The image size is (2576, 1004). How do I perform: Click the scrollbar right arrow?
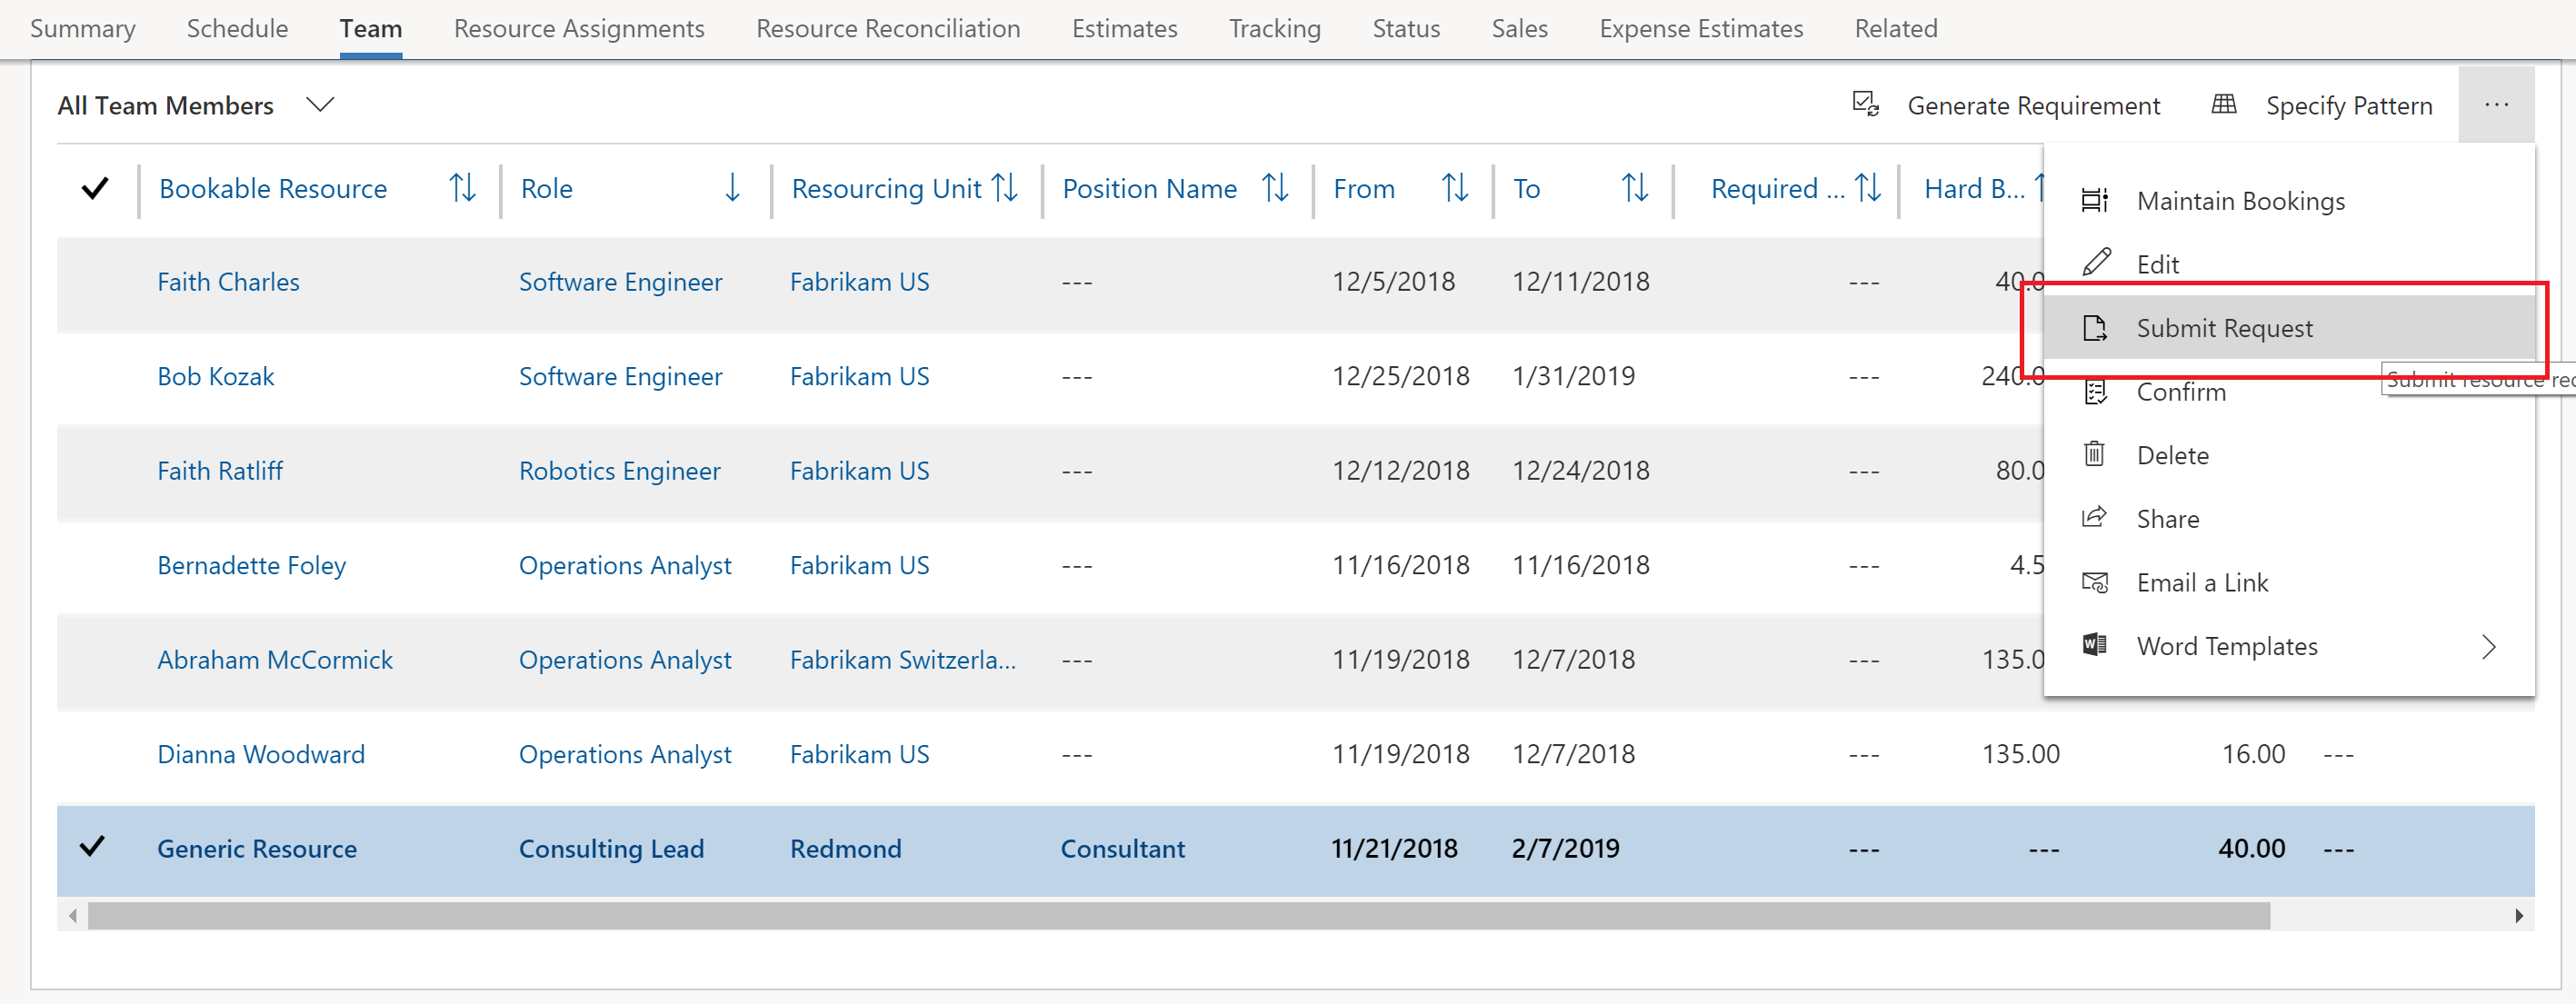coord(2518,915)
